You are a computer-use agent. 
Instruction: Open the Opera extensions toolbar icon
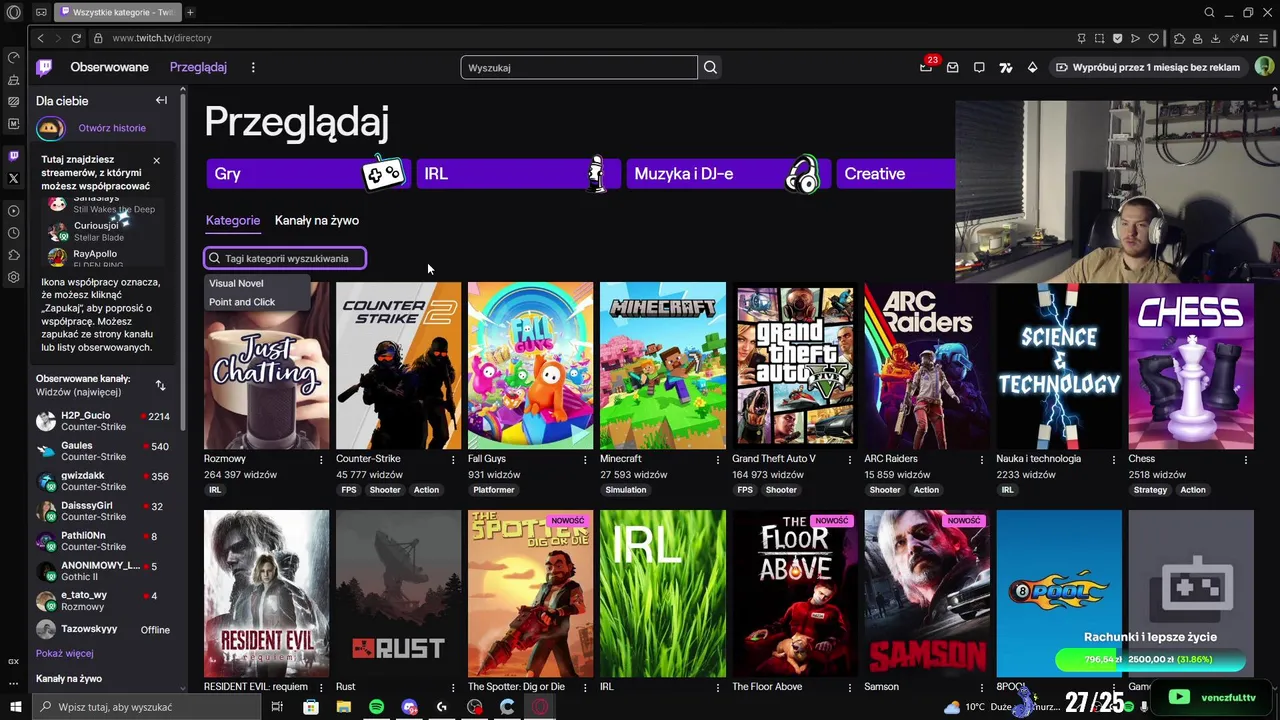click(x=1179, y=38)
